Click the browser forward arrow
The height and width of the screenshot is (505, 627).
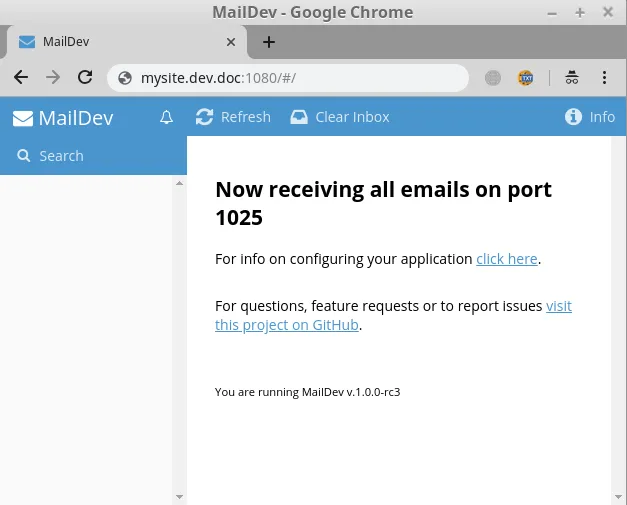[x=53, y=77]
